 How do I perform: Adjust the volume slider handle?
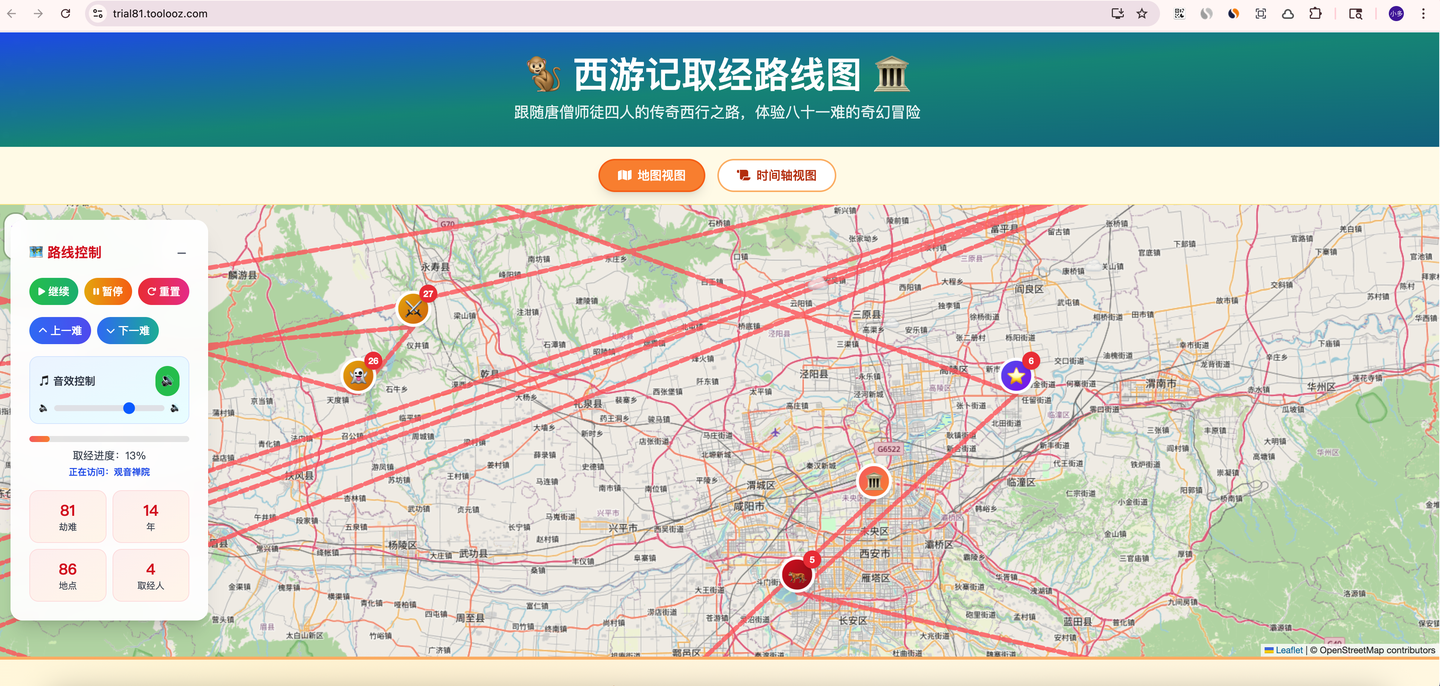click(x=128, y=408)
